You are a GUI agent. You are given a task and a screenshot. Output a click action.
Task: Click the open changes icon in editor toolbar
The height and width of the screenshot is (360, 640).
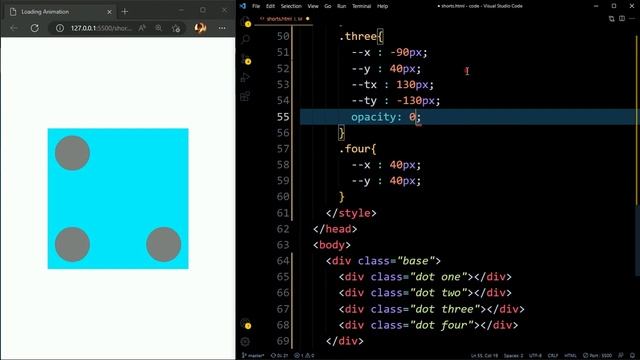611,19
